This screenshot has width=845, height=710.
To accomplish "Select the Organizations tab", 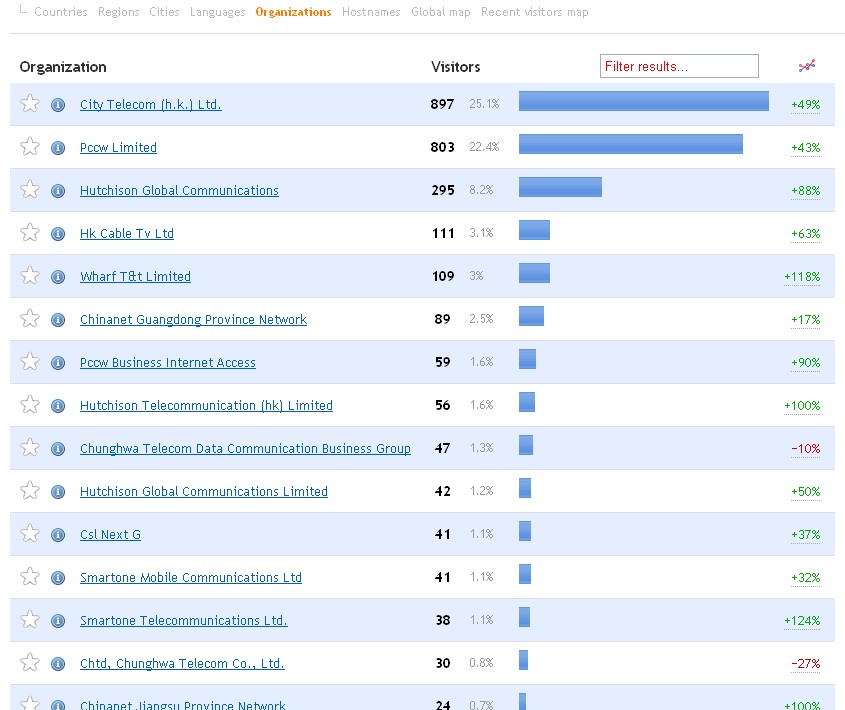I will pyautogui.click(x=293, y=12).
